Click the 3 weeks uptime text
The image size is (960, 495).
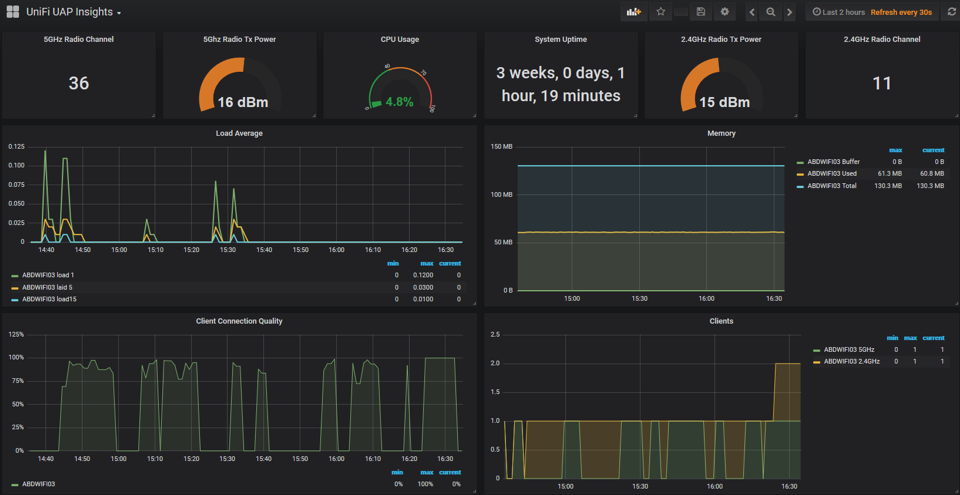[x=561, y=84]
